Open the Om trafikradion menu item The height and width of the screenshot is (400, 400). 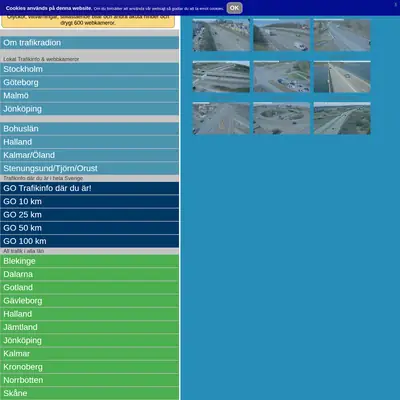89,43
